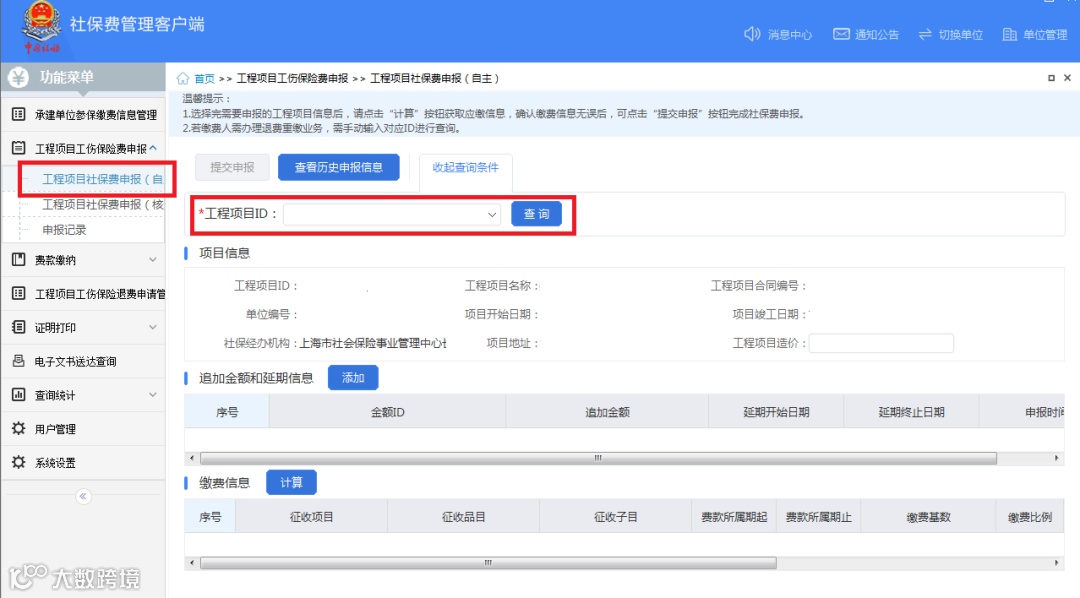The height and width of the screenshot is (598, 1080).
Task: Open the 消息中心 message center icon
Action: coord(752,33)
